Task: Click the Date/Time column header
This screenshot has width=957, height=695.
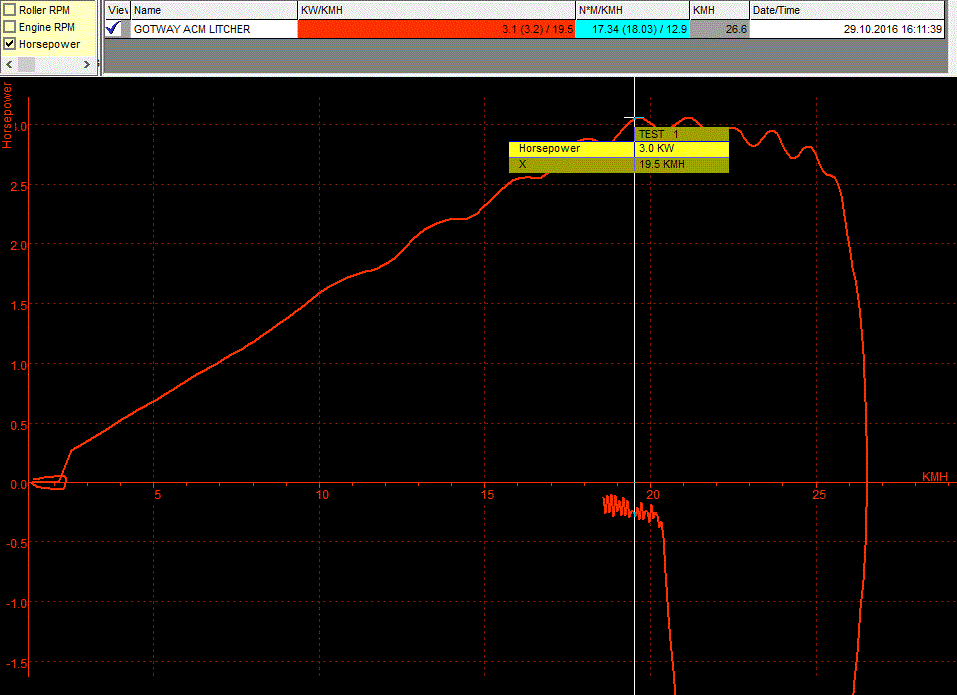Action: coord(846,10)
